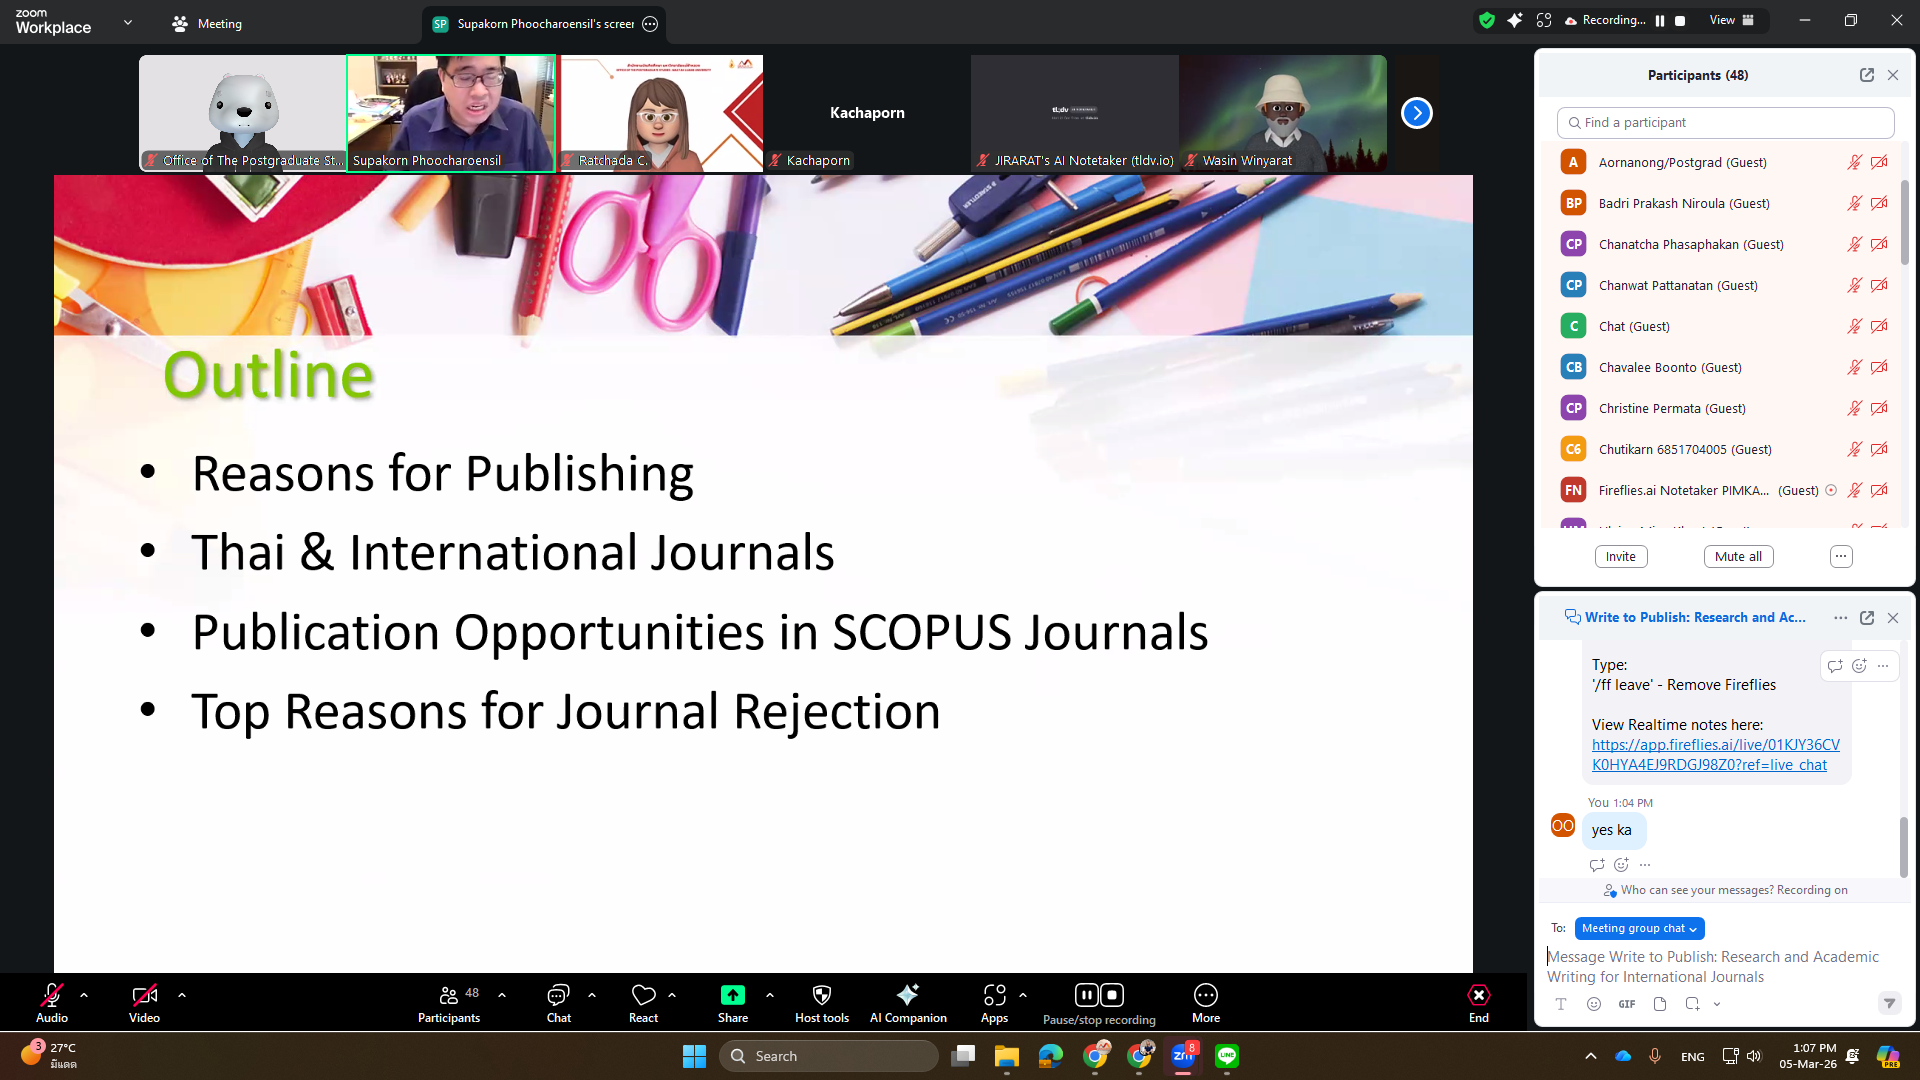Image resolution: width=1920 pixels, height=1080 pixels.
Task: Unmute microphone with Audio button
Action: [x=51, y=996]
